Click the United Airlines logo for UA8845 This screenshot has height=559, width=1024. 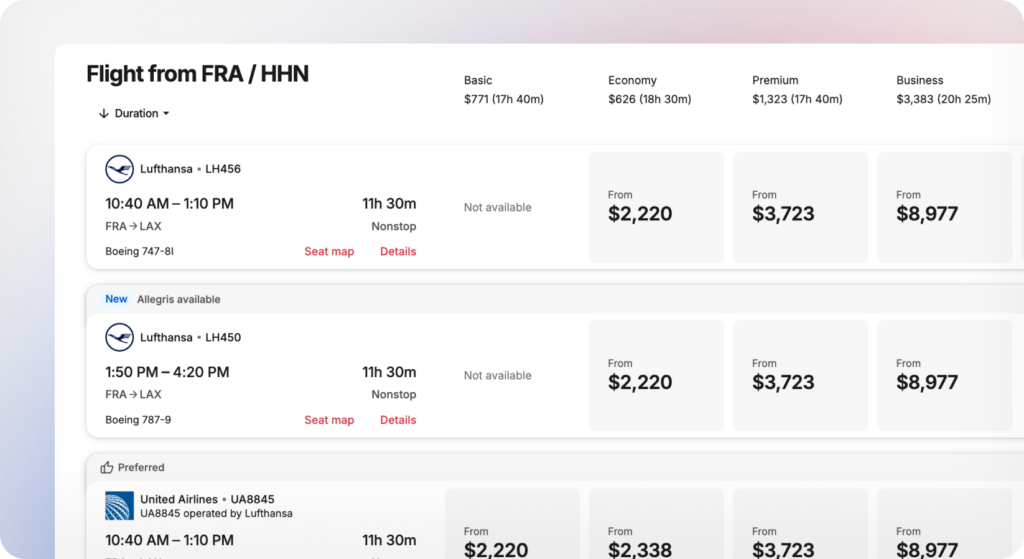coord(120,506)
